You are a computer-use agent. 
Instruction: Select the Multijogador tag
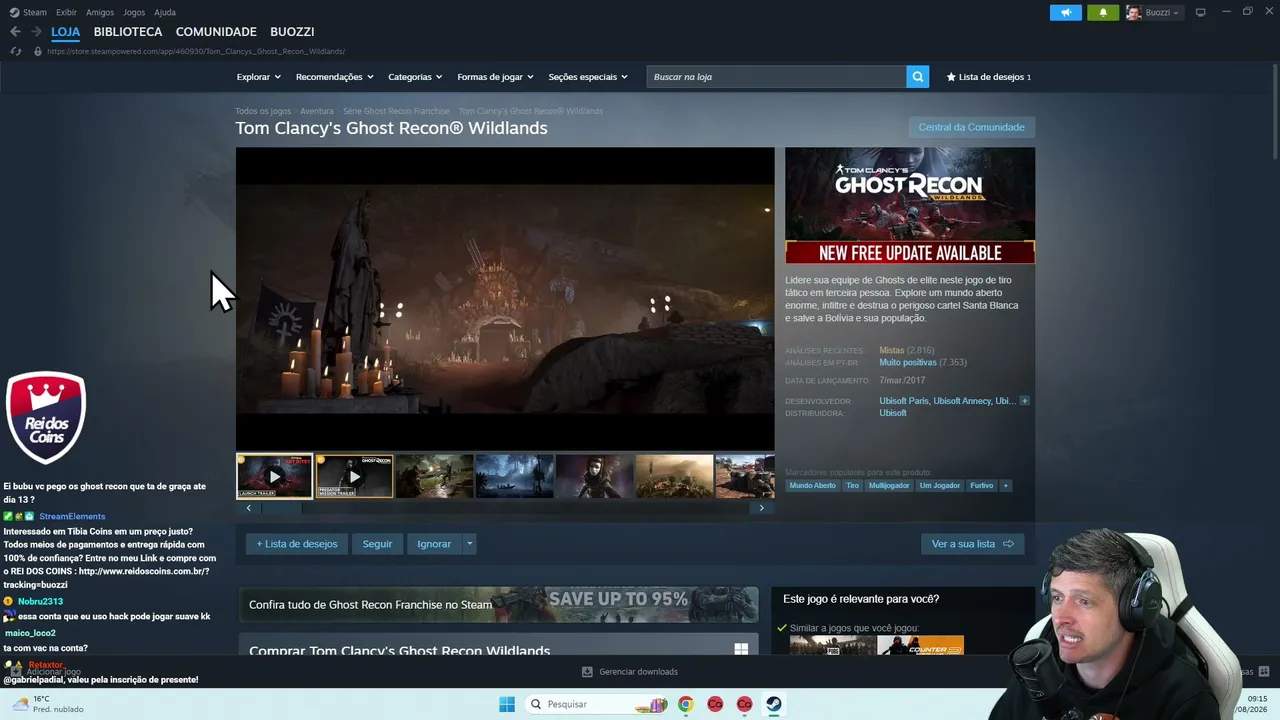coord(889,486)
